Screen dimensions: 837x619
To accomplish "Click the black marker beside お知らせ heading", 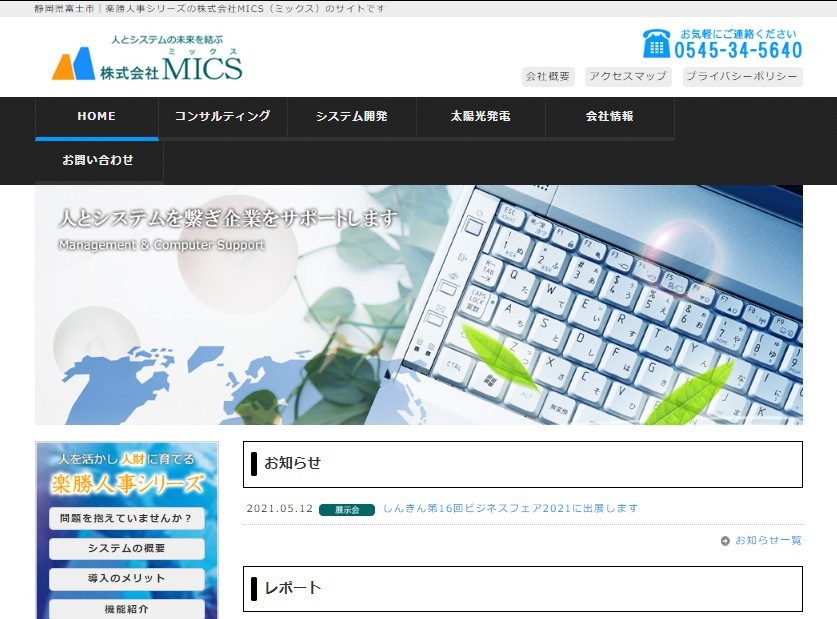I will (254, 462).
